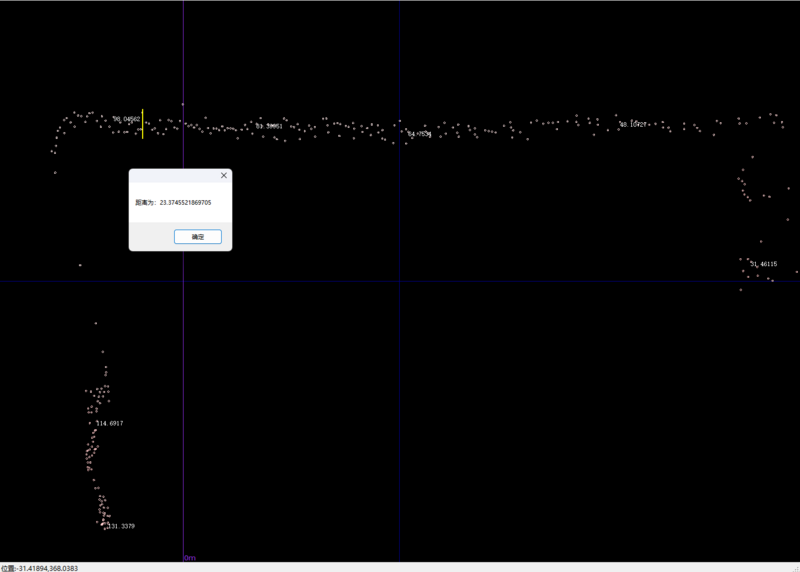Click the distance value 23.3745521869705 text
The image size is (800, 572).
(185, 202)
